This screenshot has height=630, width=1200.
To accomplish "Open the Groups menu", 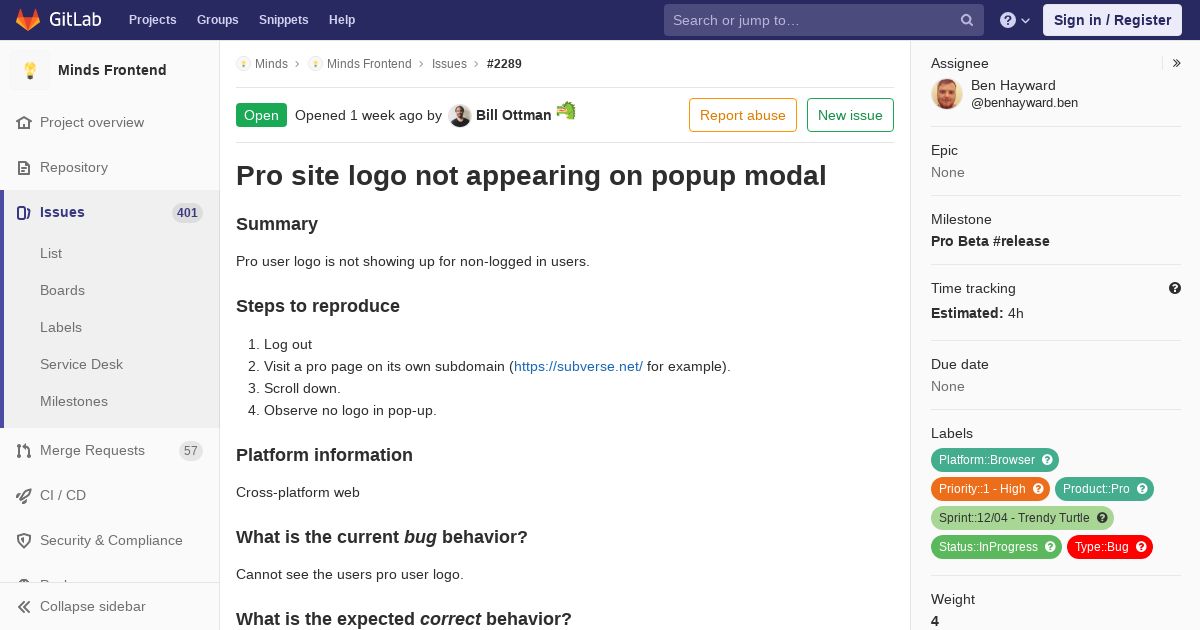I will (218, 20).
